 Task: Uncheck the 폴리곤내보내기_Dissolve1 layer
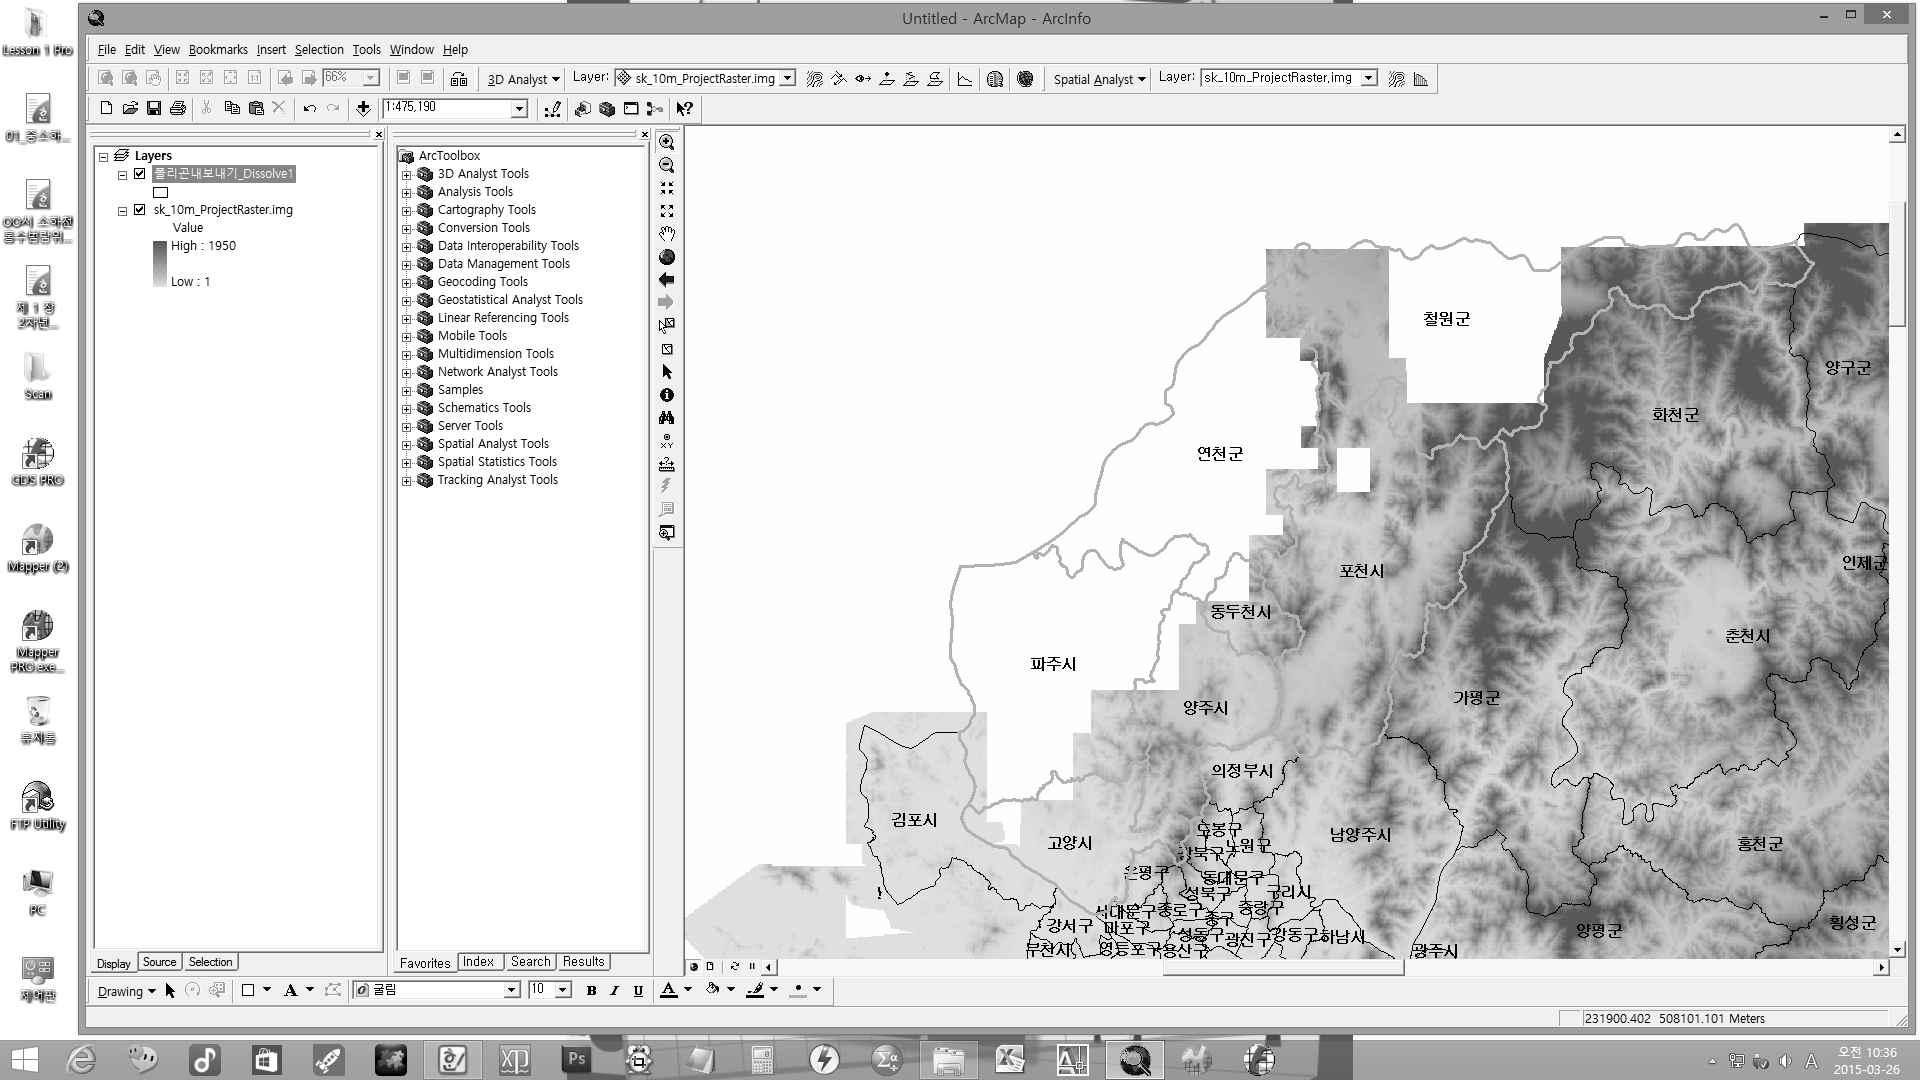tap(140, 174)
